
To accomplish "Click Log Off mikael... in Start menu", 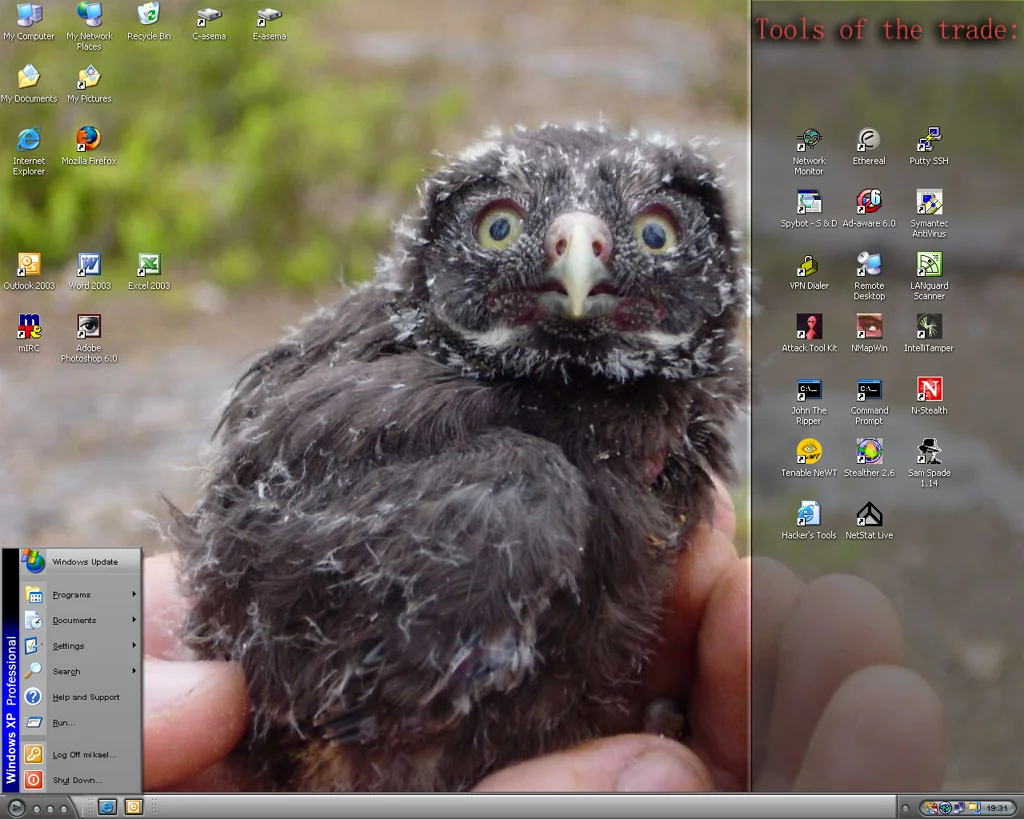I will point(84,755).
